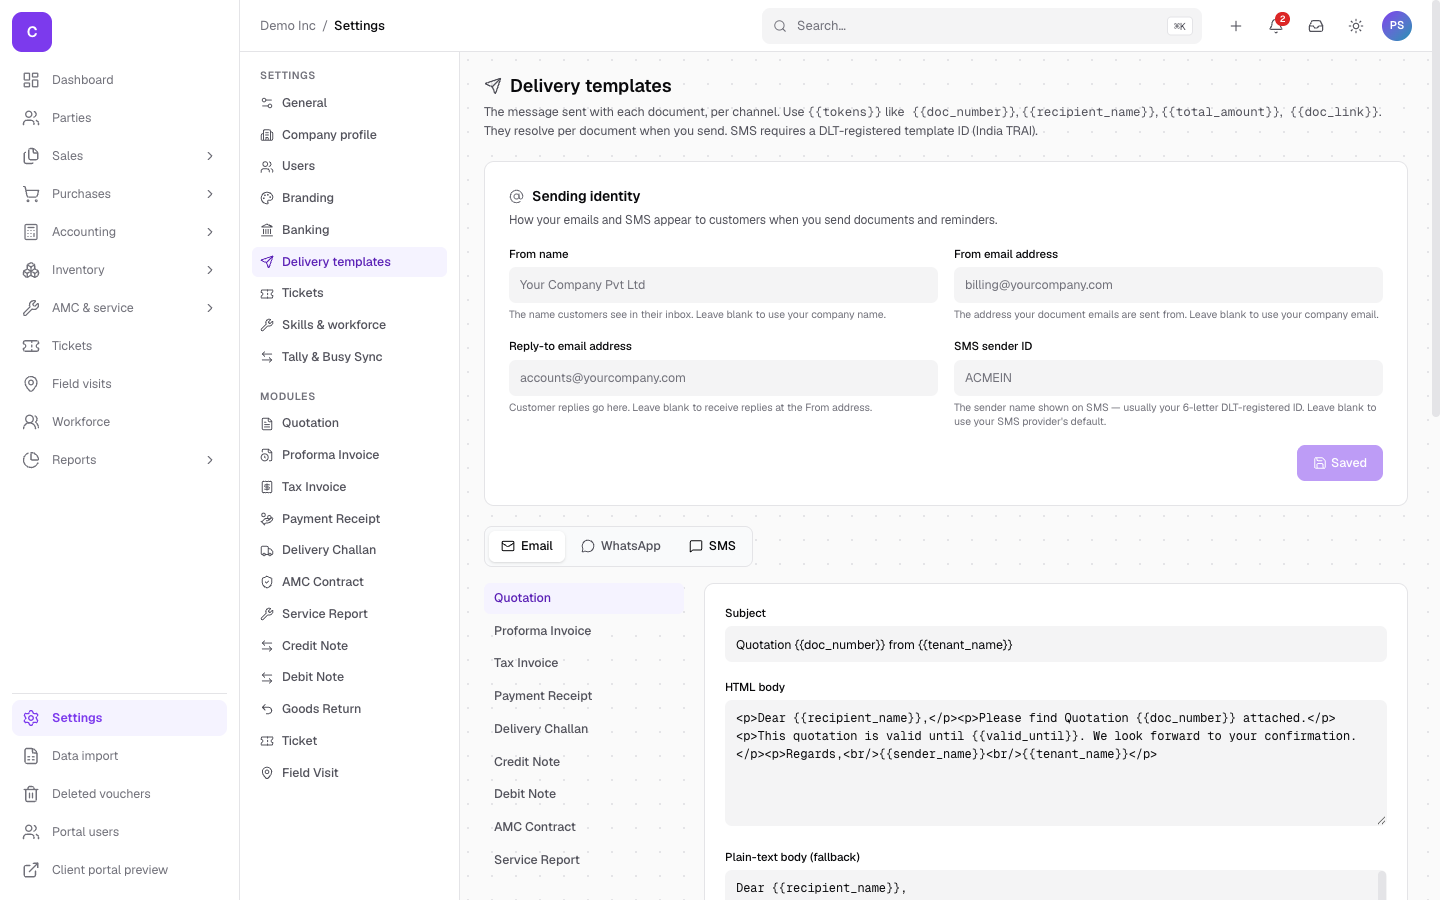Image resolution: width=1440 pixels, height=900 pixels.
Task: Open the Tickets item in main sidebar
Action: point(119,346)
